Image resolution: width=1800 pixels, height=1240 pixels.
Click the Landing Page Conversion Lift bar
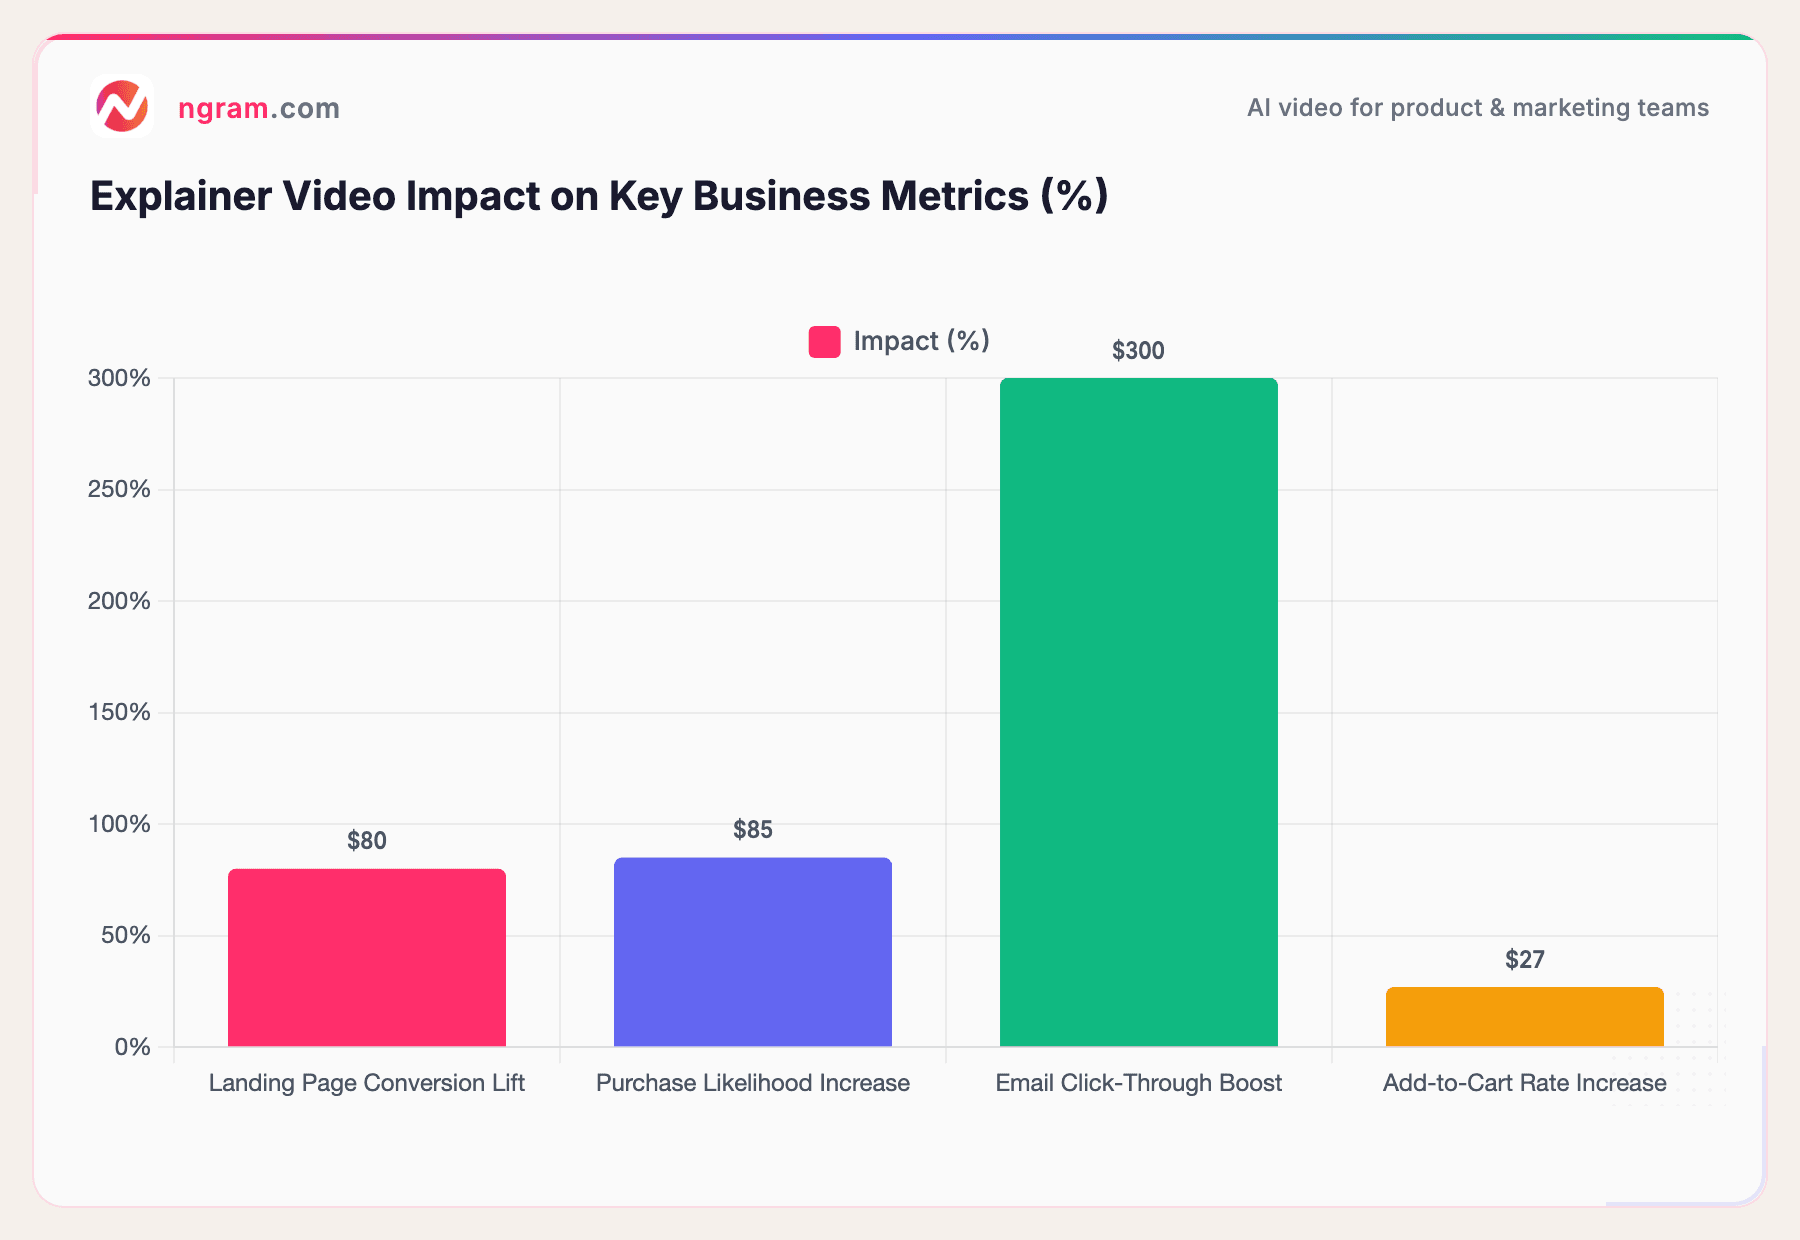click(367, 960)
